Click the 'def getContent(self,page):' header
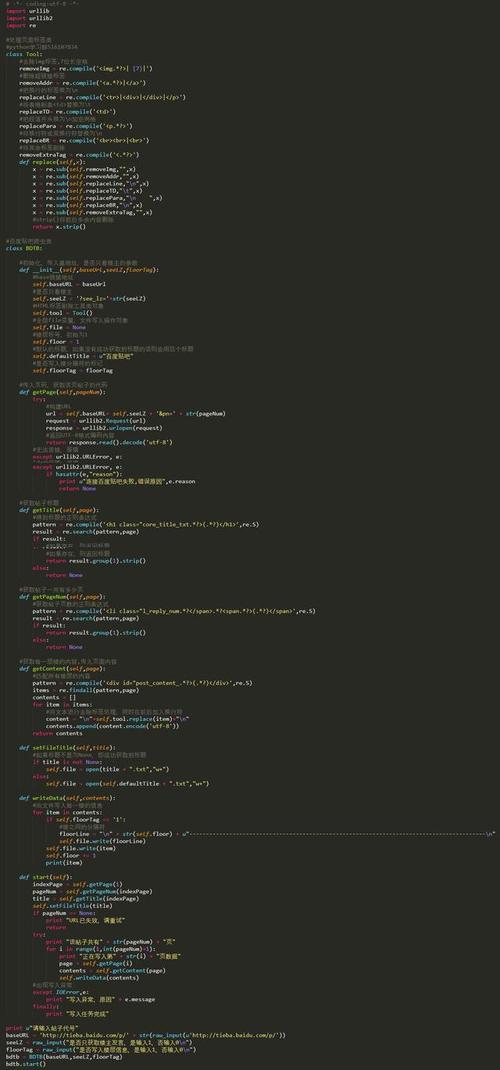Viewport: 500px width, 1070px height. coord(63,669)
